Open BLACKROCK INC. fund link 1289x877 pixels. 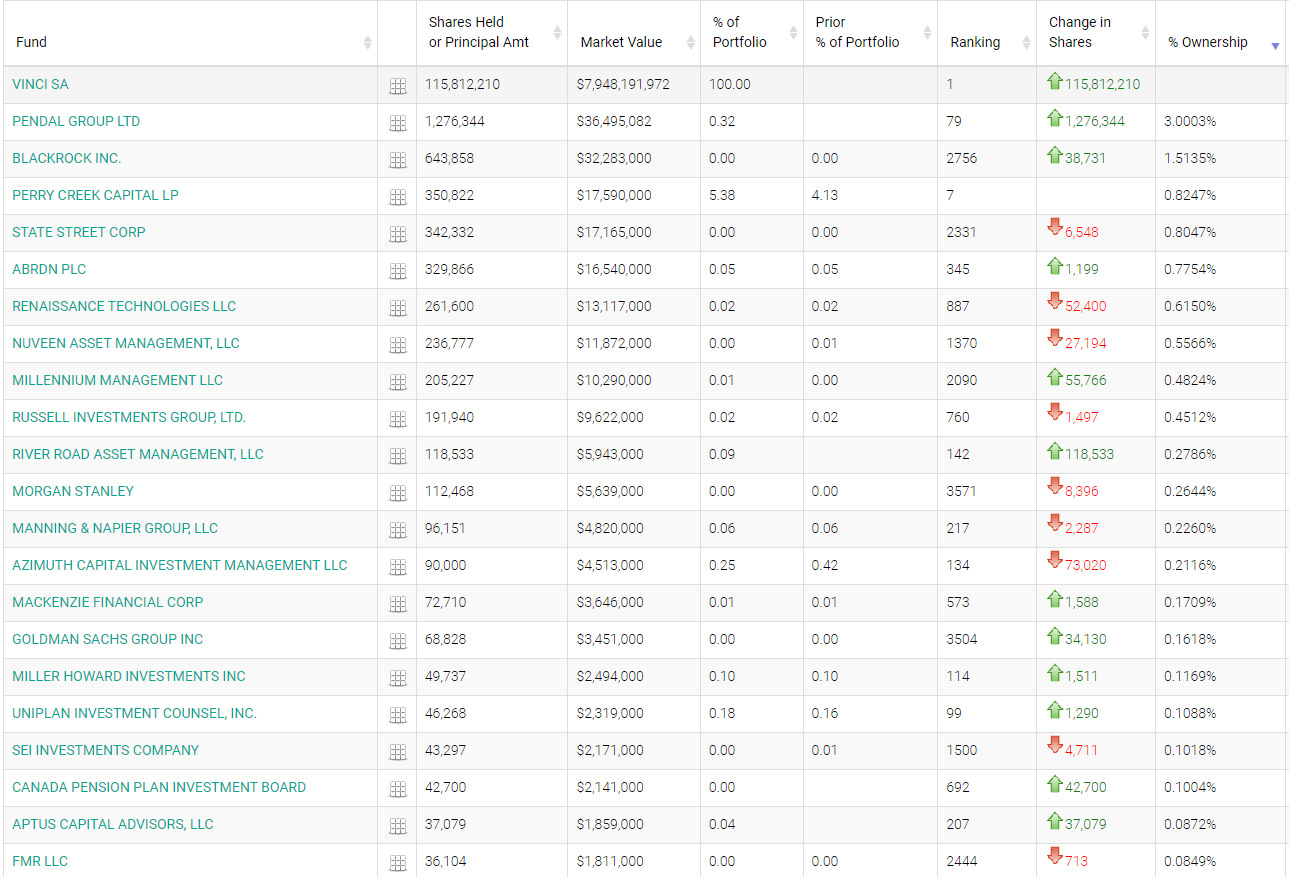67,158
